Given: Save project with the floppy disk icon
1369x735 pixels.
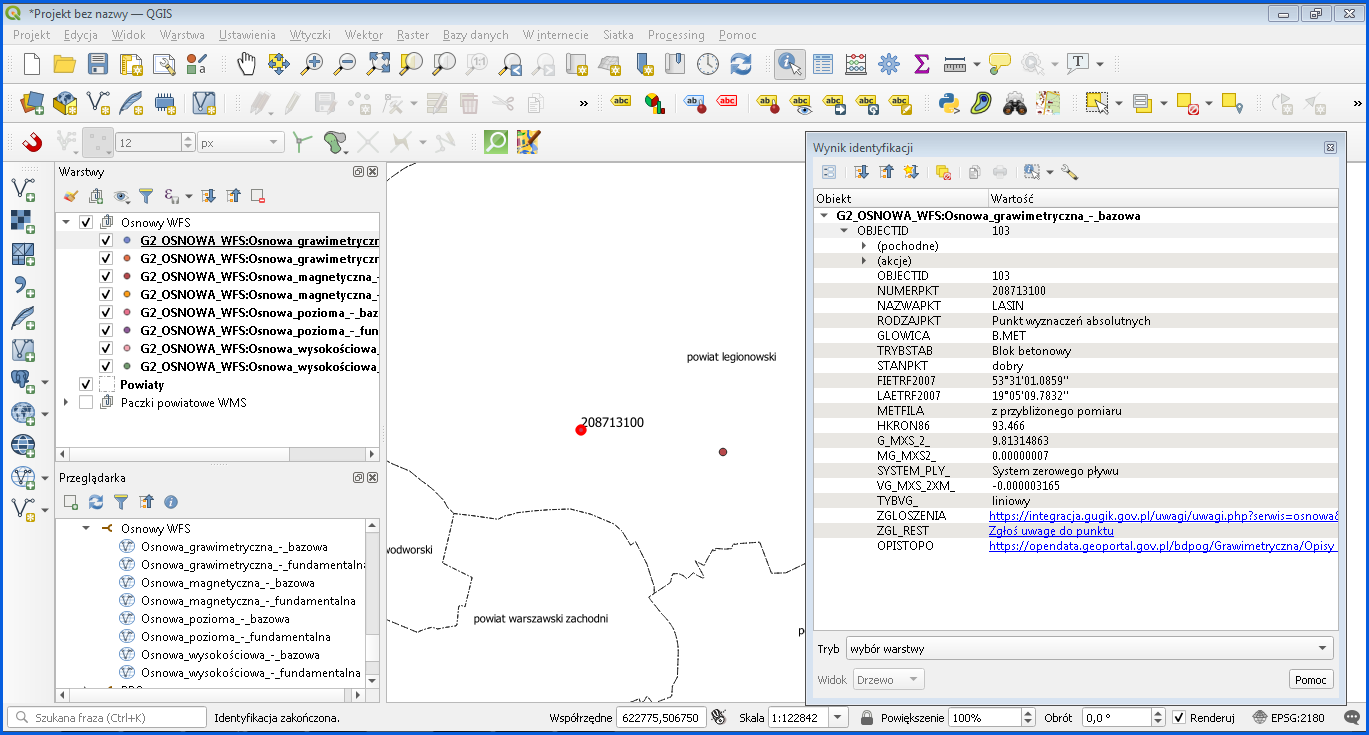Looking at the screenshot, I should tap(98, 64).
